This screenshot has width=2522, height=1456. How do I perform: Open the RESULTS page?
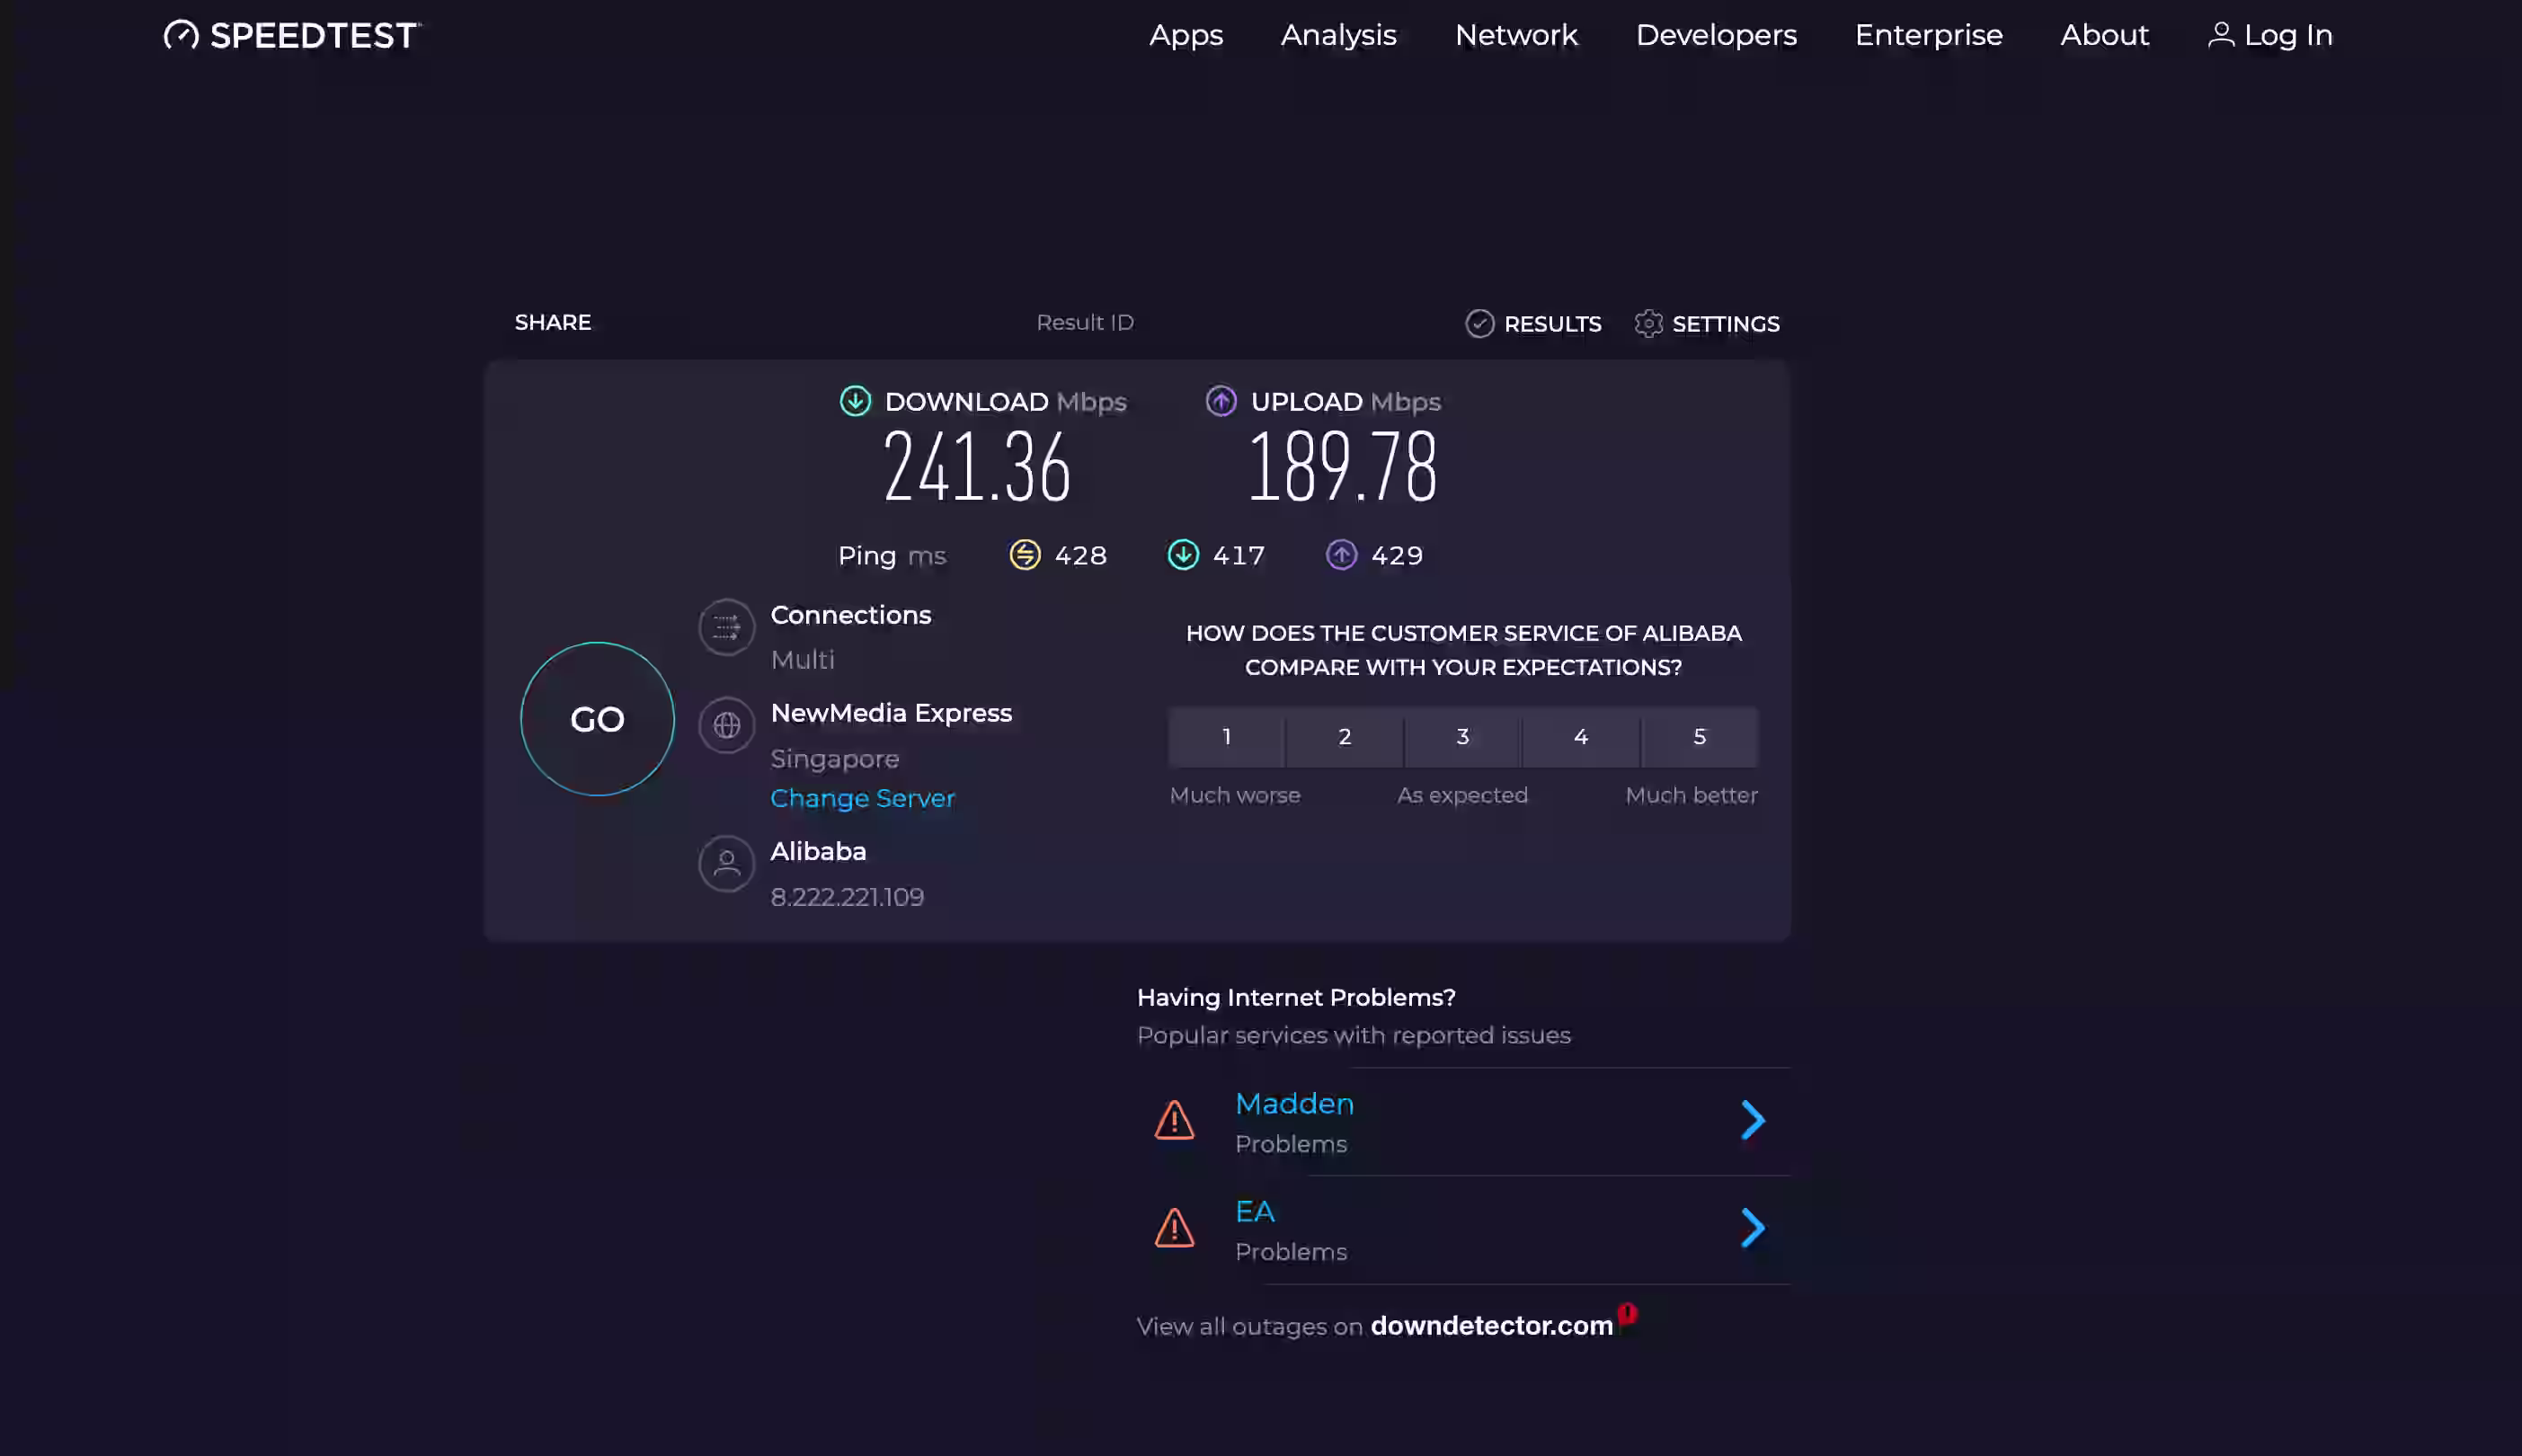[x=1533, y=323]
